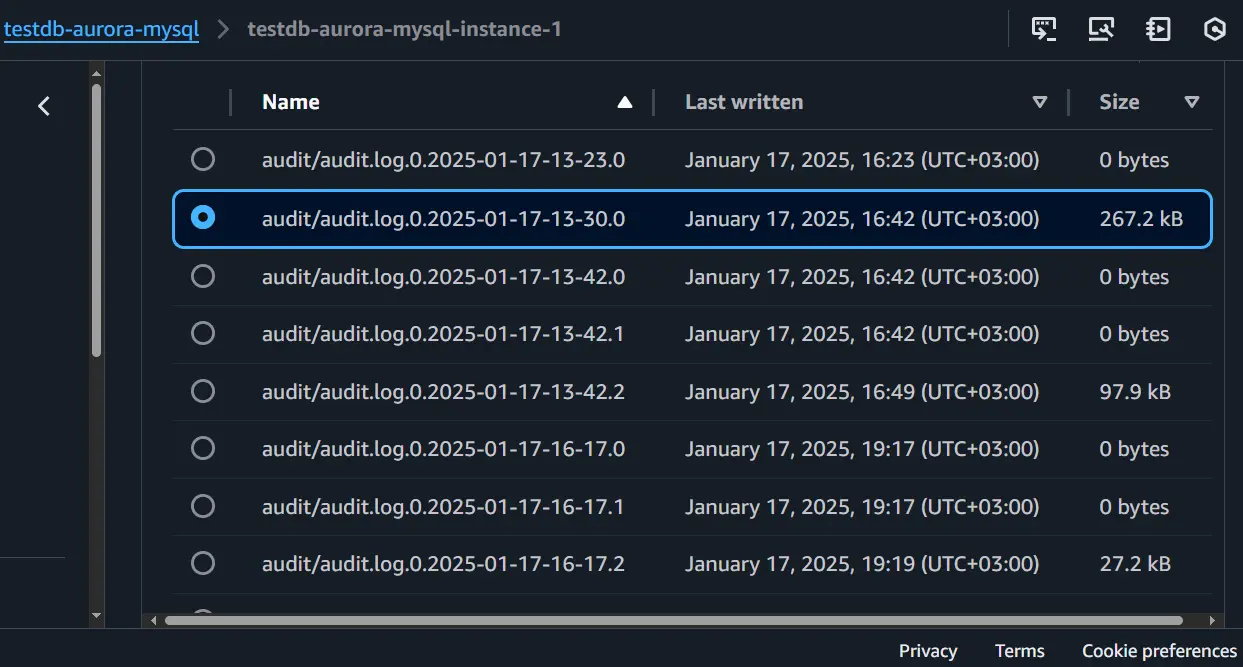This screenshot has height=667, width=1243.
Task: Click the hexagon-shaped icon in top bar
Action: 1214,29
